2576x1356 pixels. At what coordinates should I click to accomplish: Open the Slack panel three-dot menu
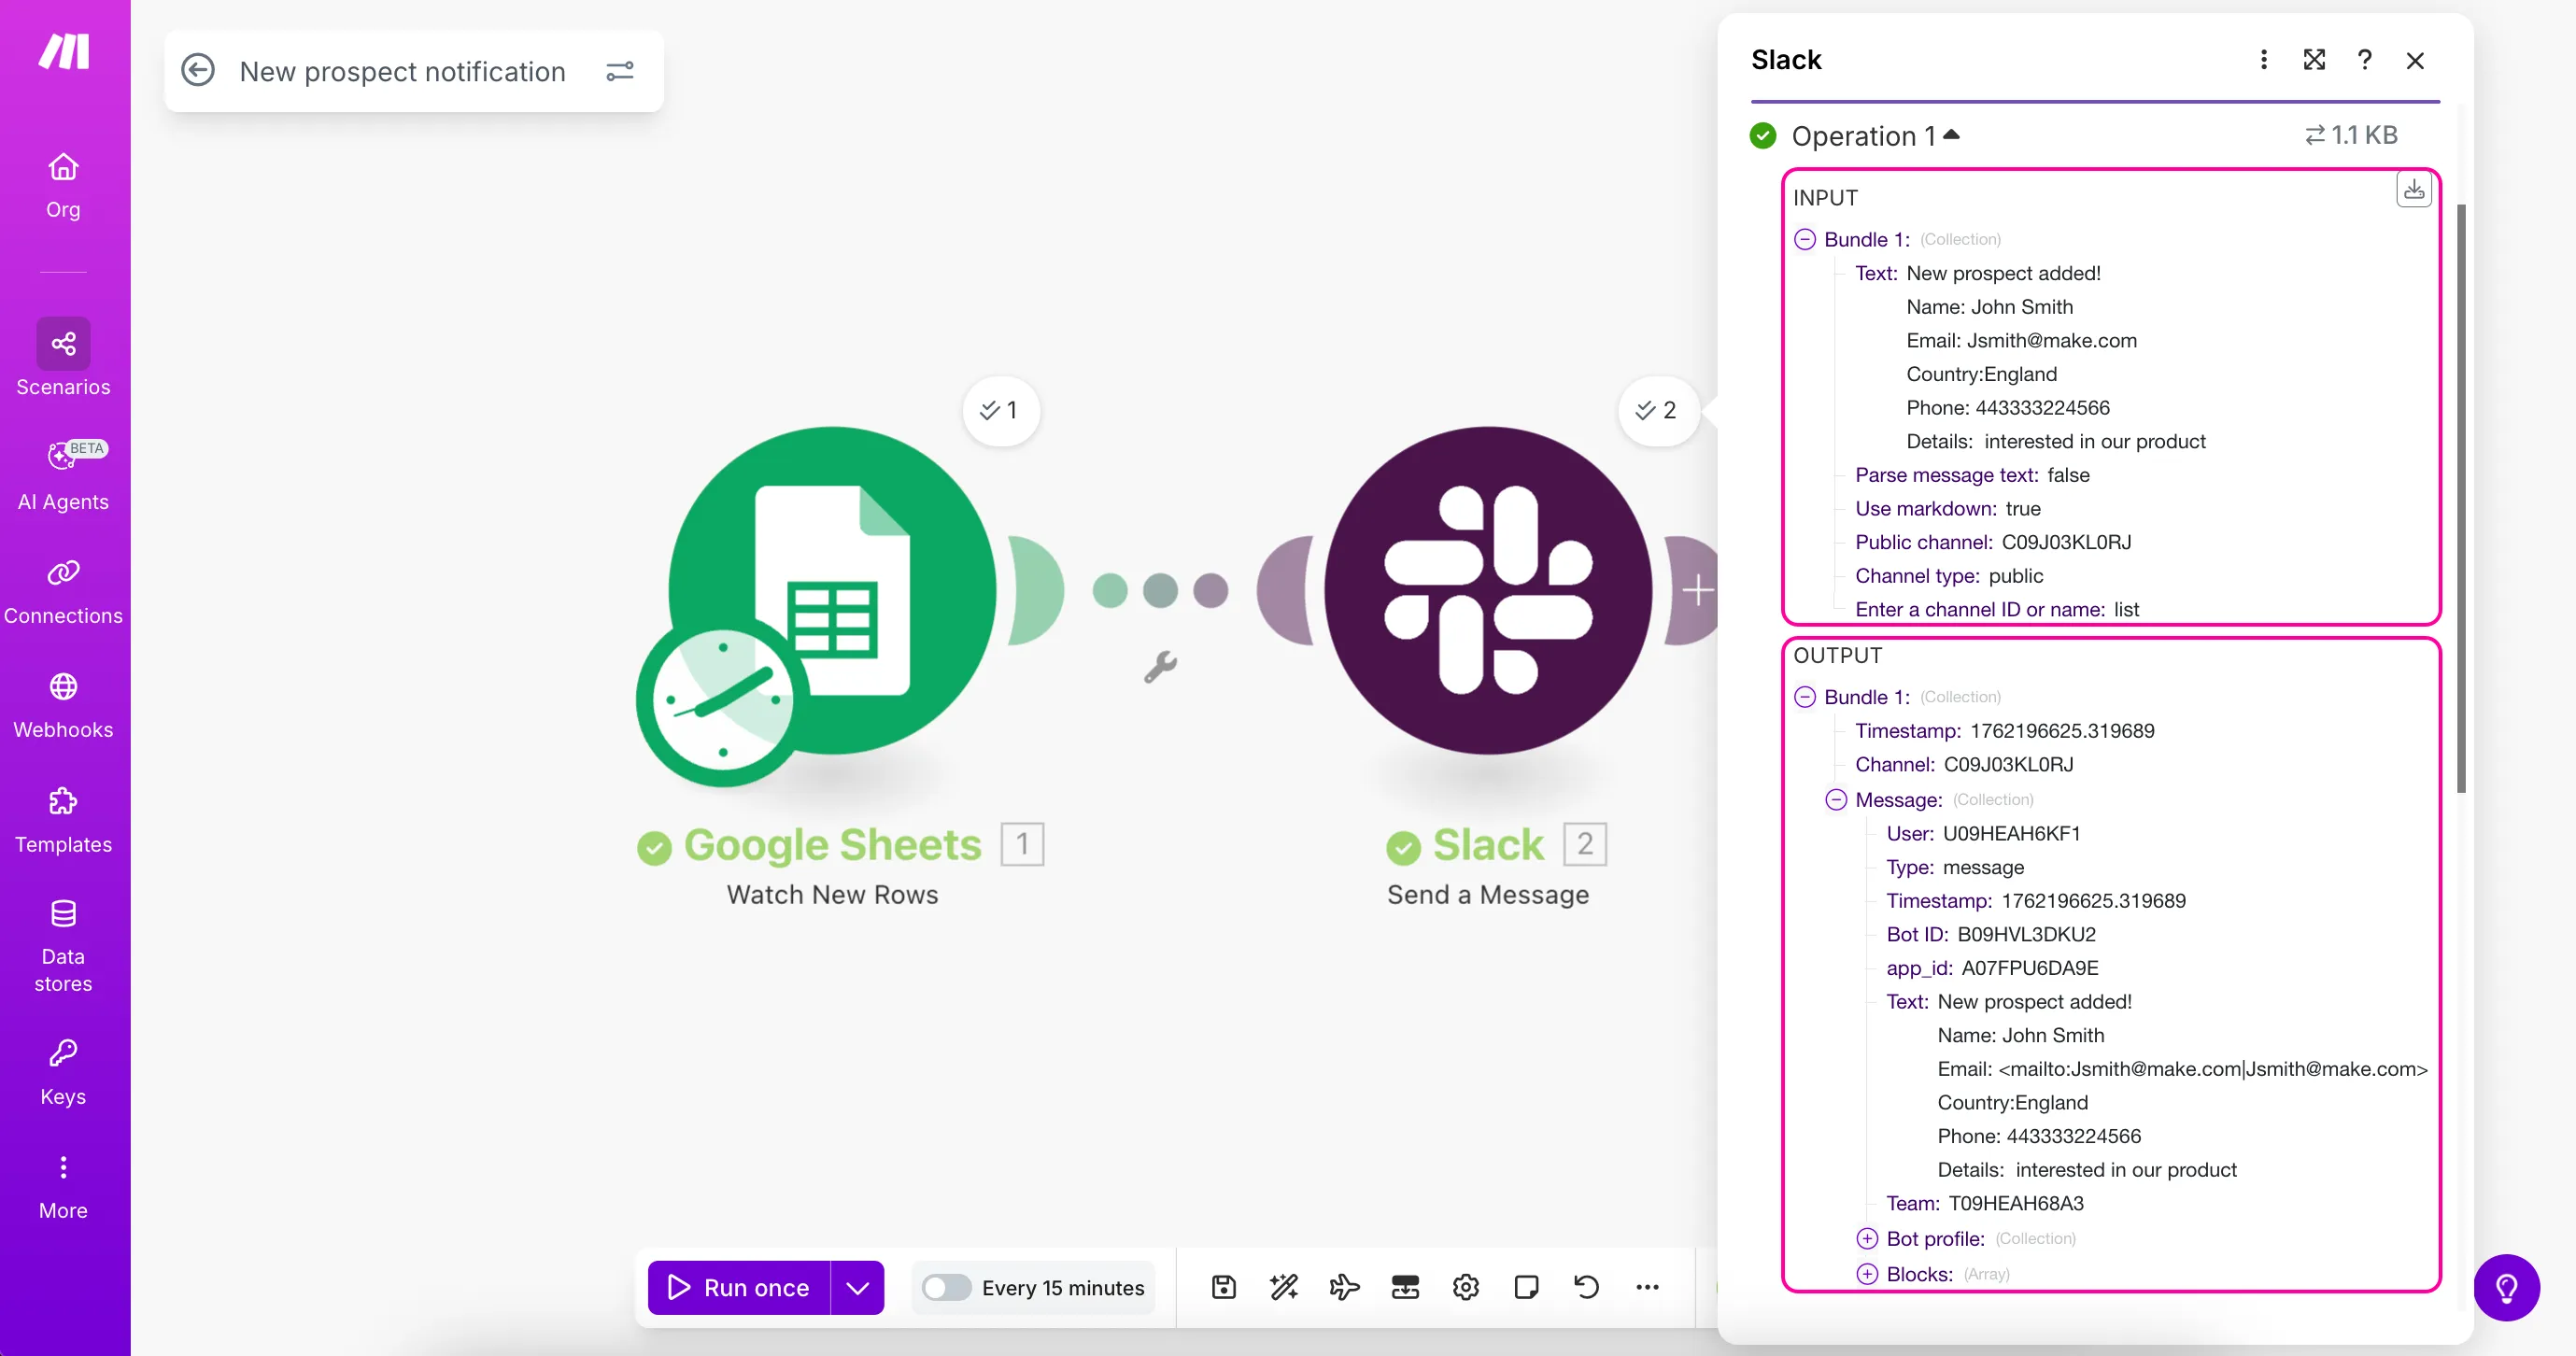[x=2264, y=60]
